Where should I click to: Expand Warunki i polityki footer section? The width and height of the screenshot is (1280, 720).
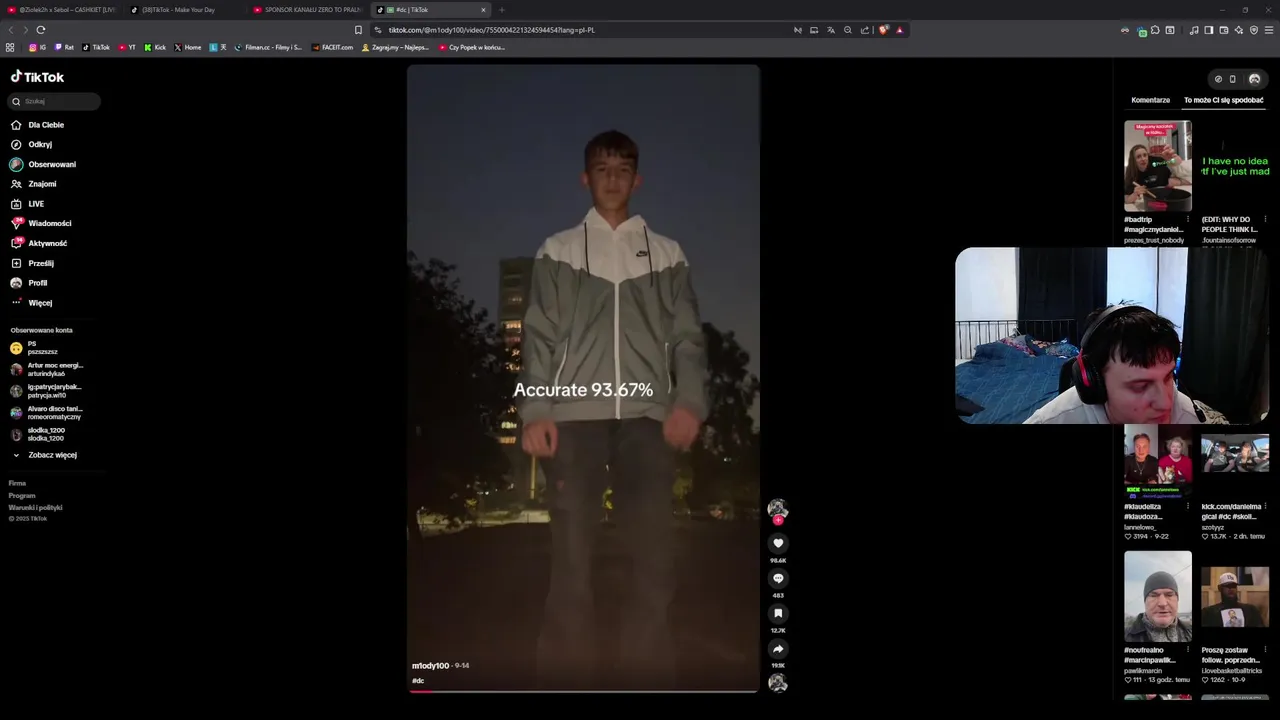point(36,507)
